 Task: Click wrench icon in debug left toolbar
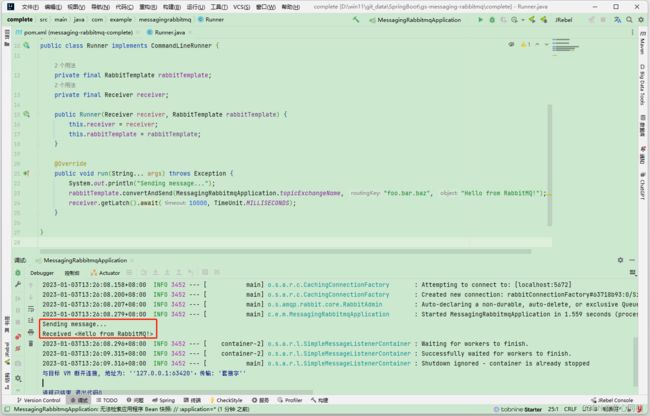[x=18, y=284]
